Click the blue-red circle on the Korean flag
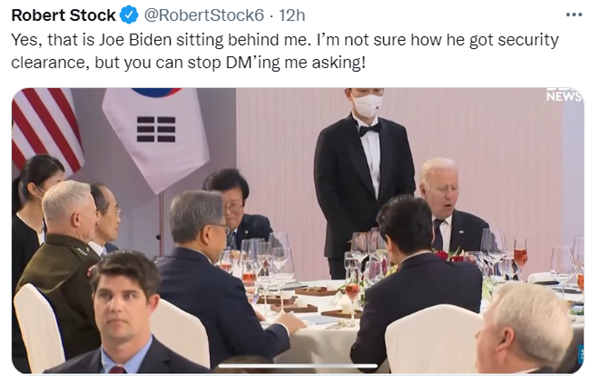The width and height of the screenshot is (600, 380). pyautogui.click(x=157, y=92)
